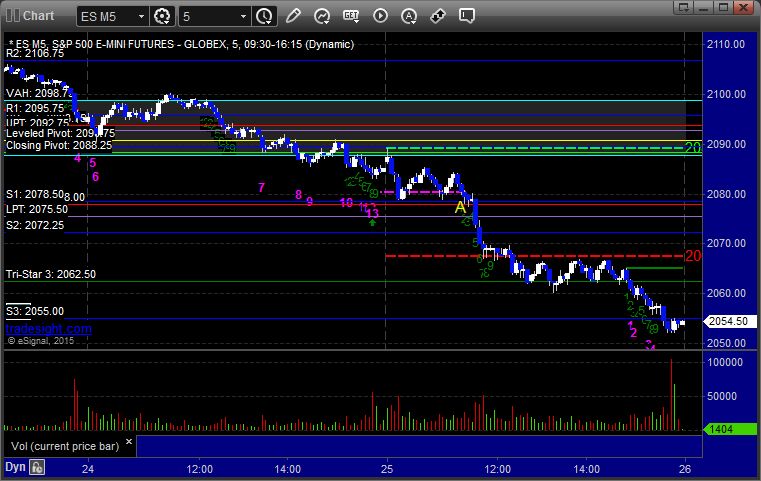The image size is (761, 481).
Task: Select the Vol (current price bar) tab
Action: coord(65,446)
